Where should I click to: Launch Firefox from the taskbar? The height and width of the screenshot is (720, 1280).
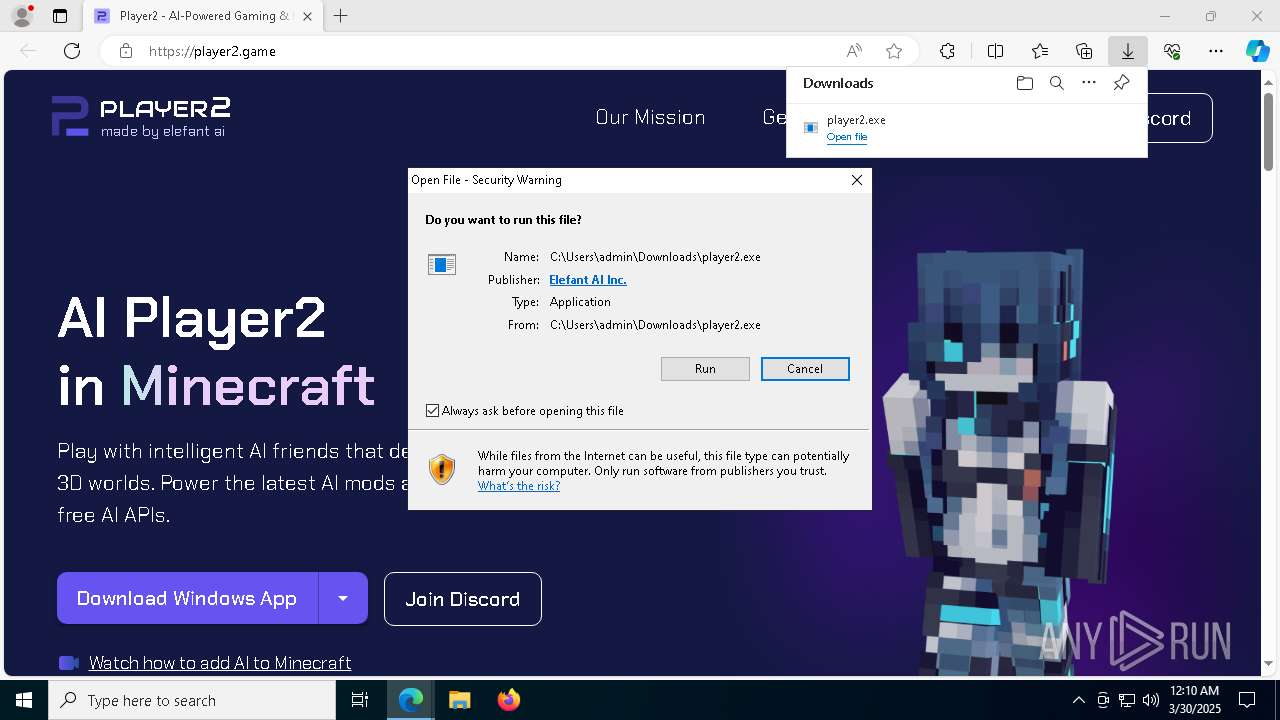(508, 700)
